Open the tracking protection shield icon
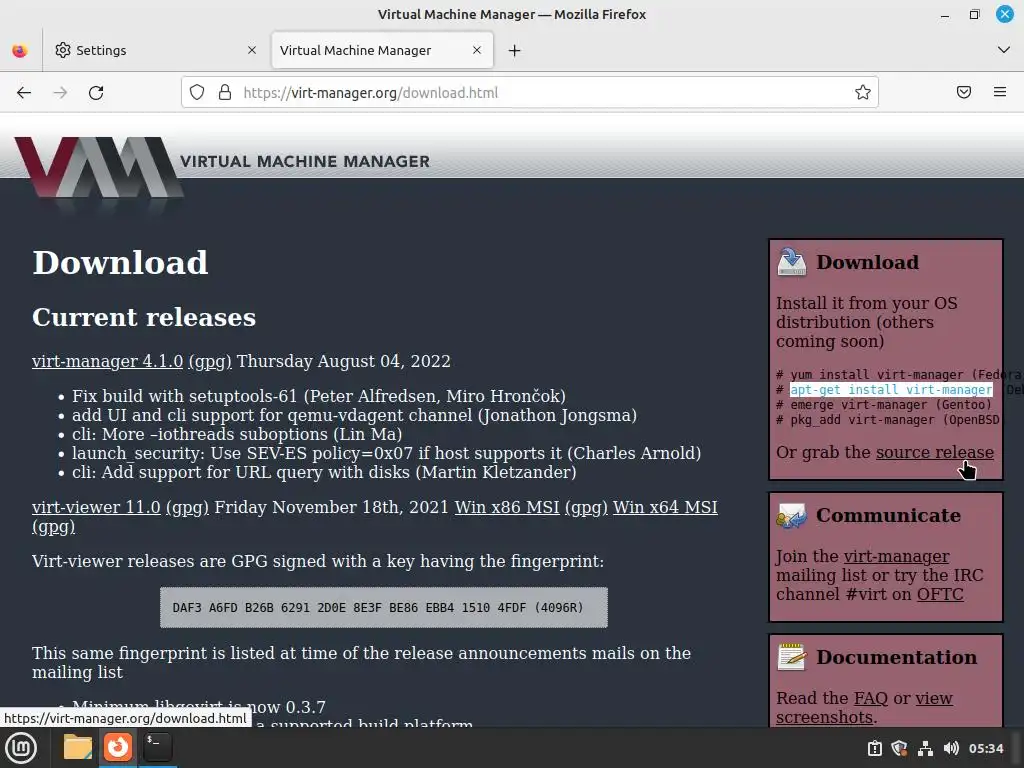 [x=197, y=92]
